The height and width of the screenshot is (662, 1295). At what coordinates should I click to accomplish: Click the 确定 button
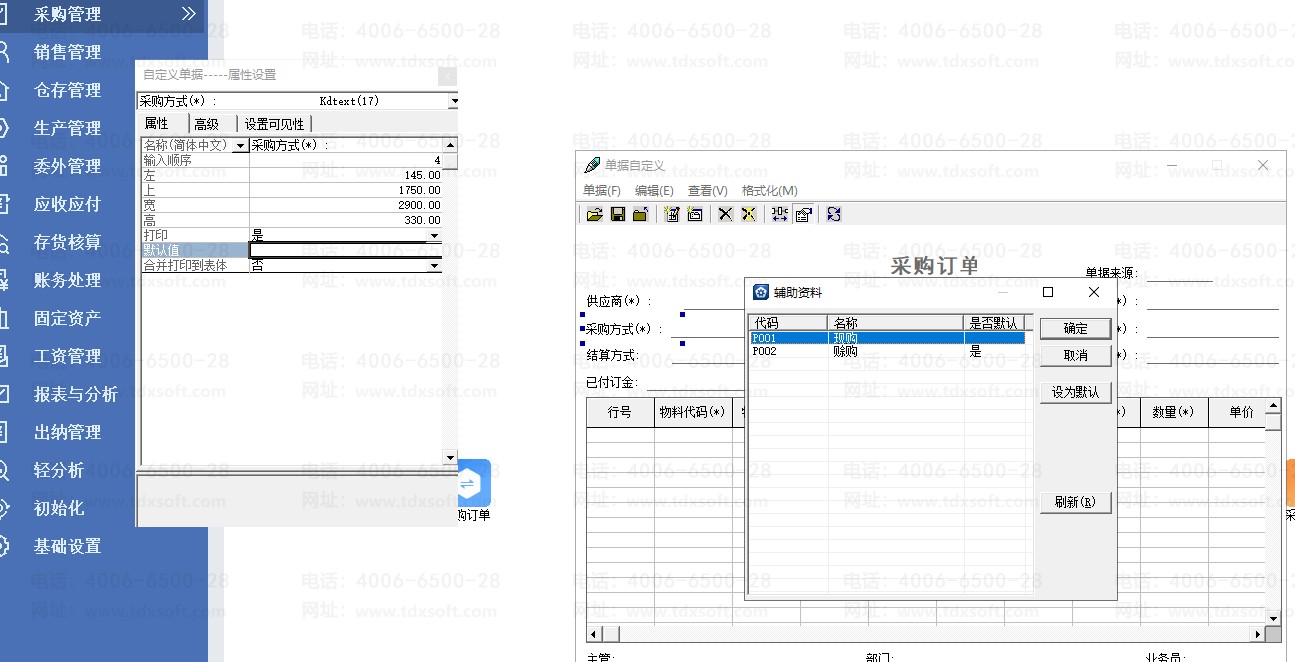point(1075,328)
